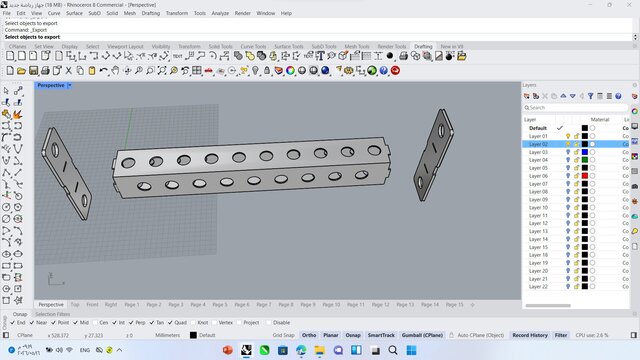Enable the Vertex osnap checkbox
Image resolution: width=640 pixels, height=360 pixels.
[214, 322]
